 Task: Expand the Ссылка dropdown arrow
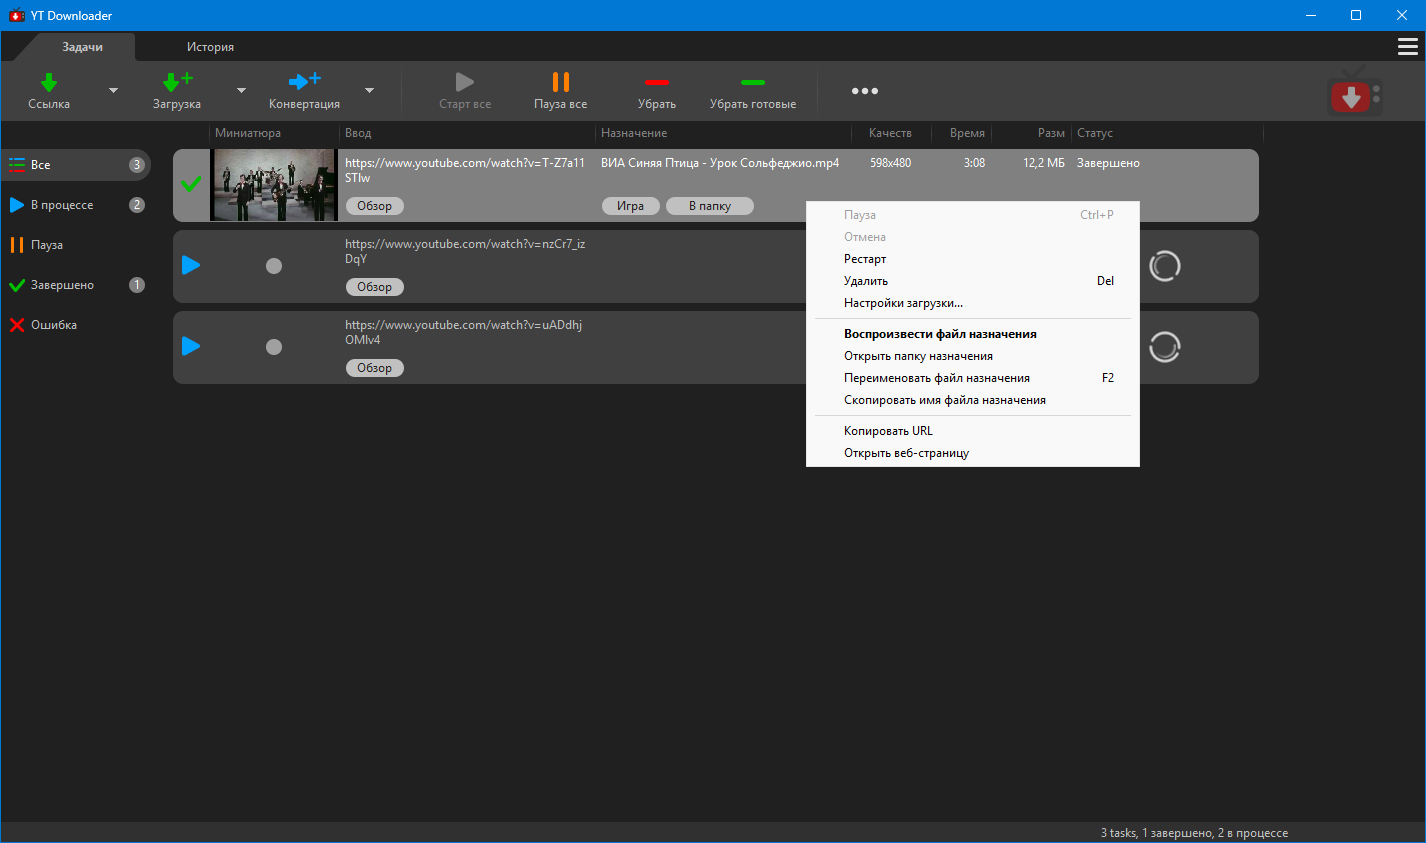(x=113, y=91)
